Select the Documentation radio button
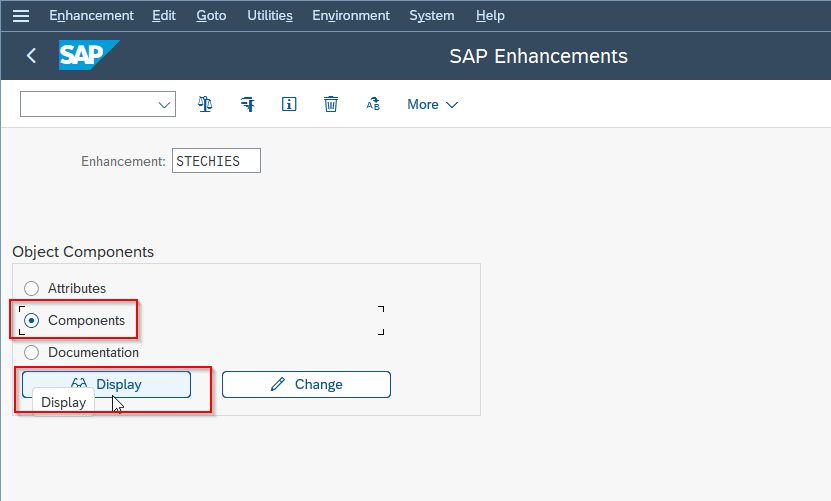831x501 pixels. (x=31, y=353)
